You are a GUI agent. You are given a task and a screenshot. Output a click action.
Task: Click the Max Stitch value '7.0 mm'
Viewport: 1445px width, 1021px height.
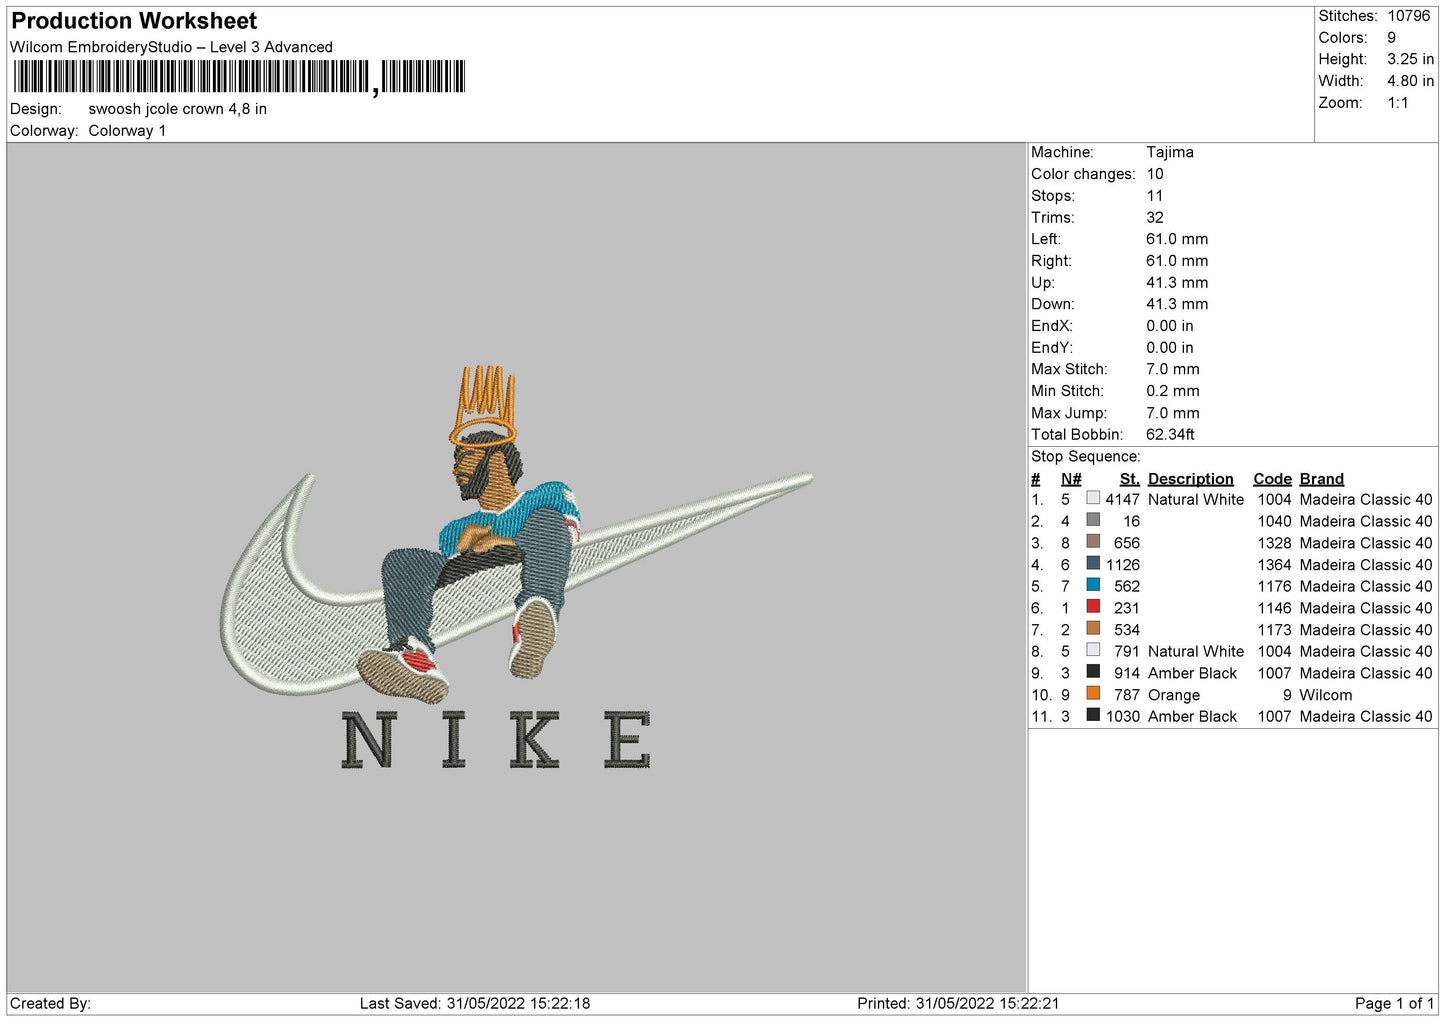tap(1173, 369)
